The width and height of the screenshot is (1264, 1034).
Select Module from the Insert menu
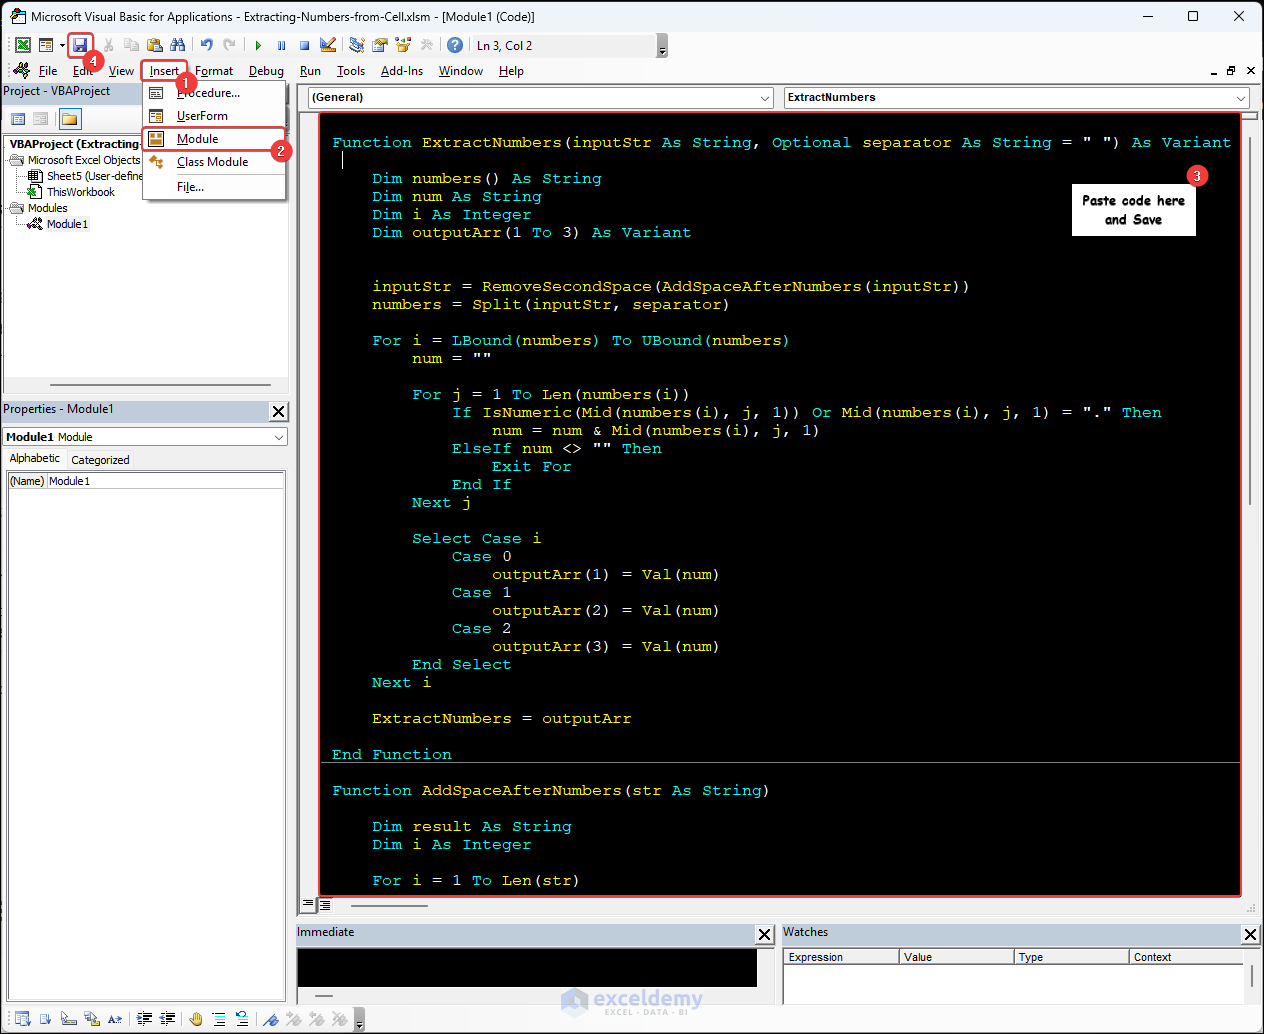[198, 139]
